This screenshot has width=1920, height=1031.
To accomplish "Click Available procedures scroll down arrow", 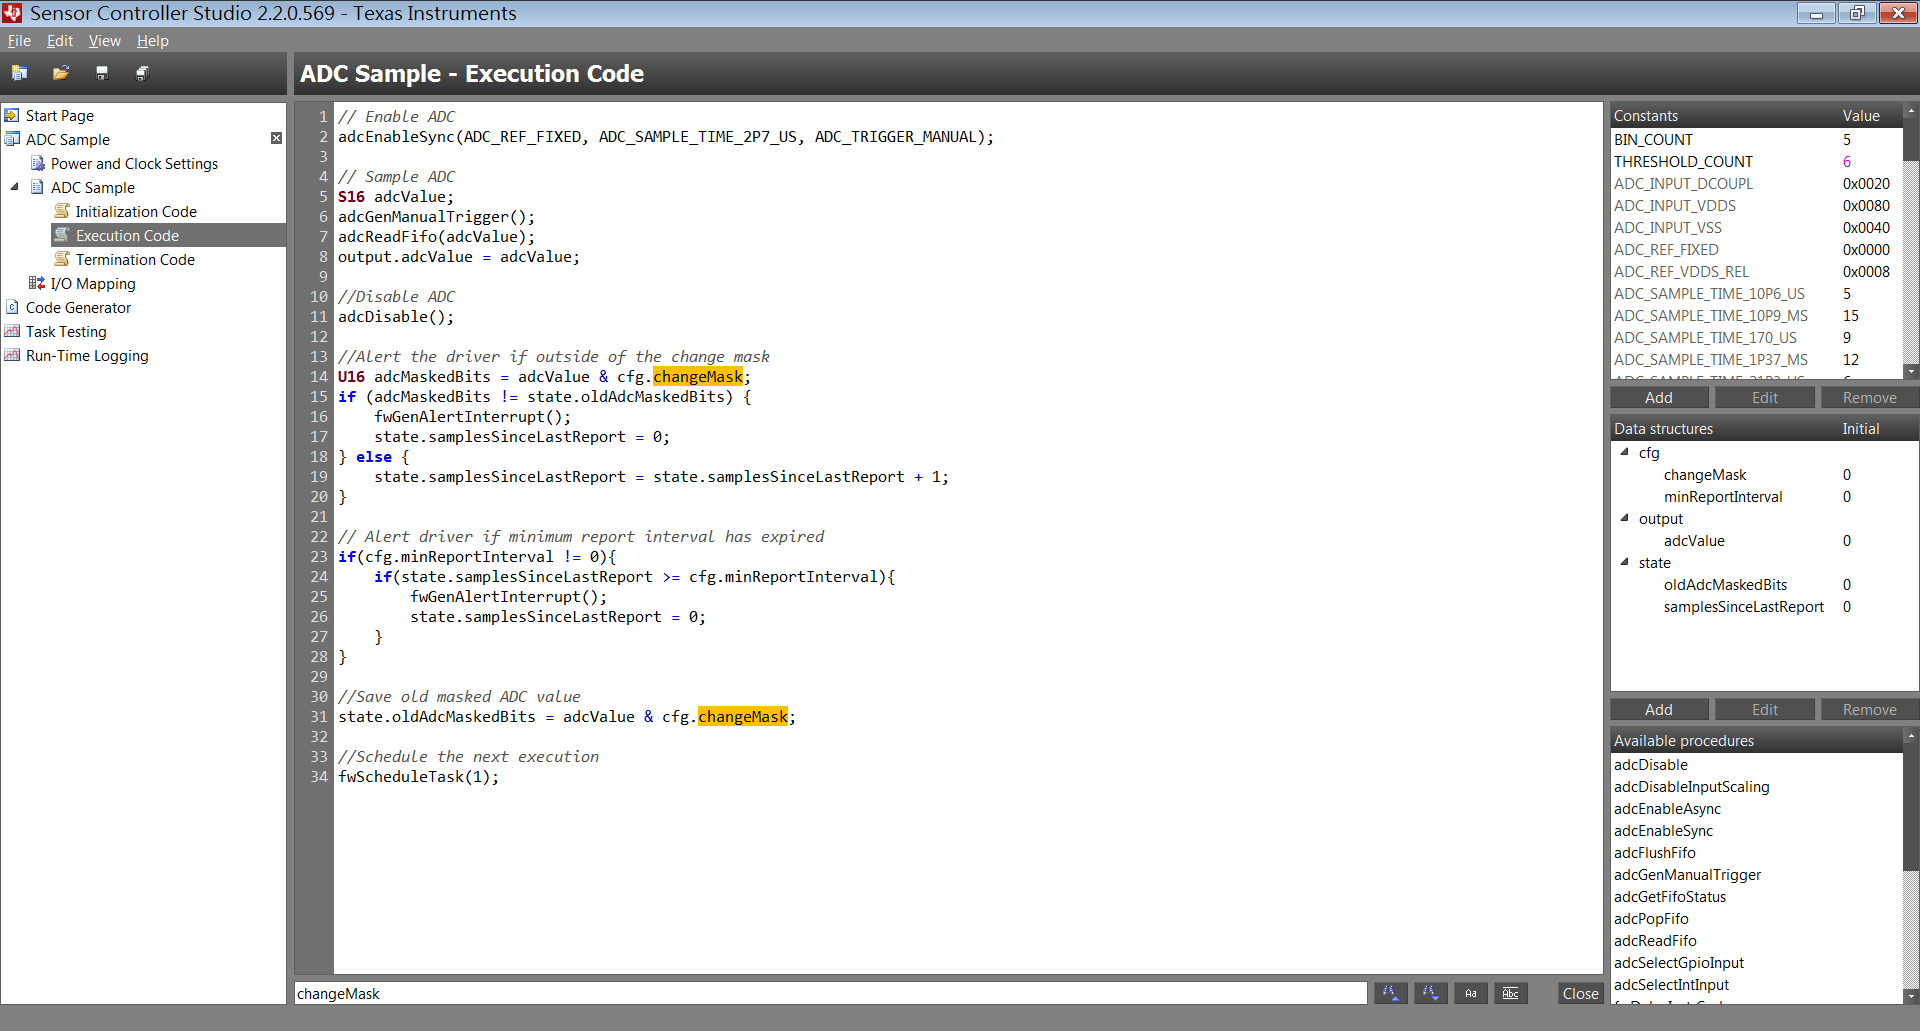I will point(1911,996).
